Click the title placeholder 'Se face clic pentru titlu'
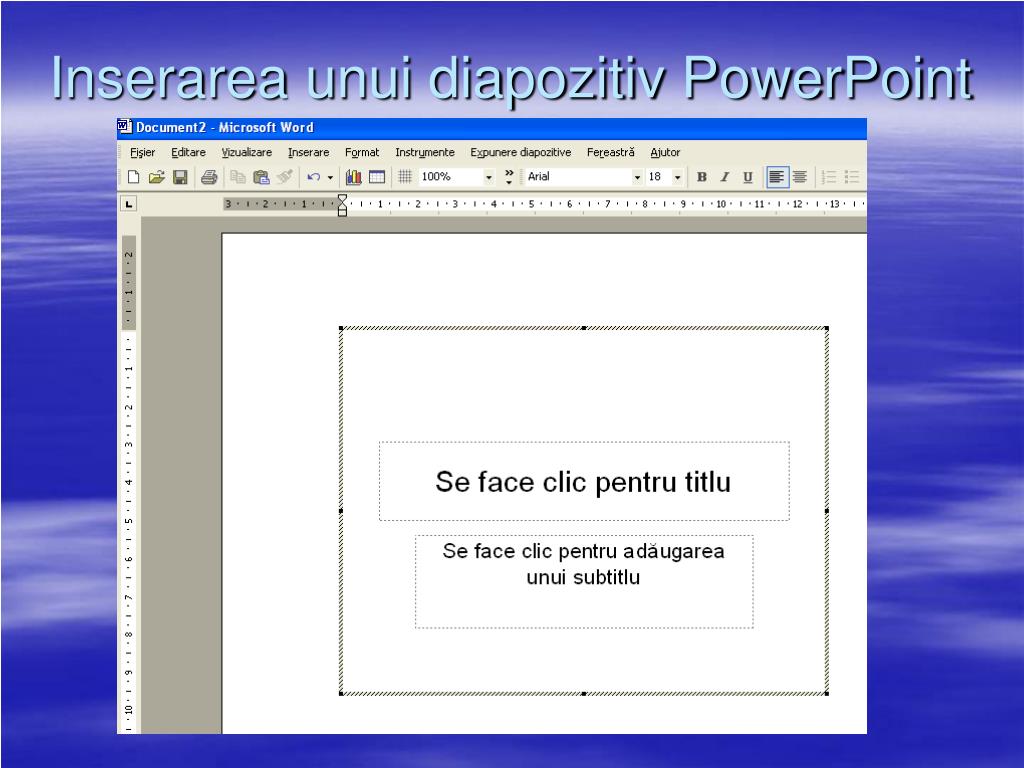This screenshot has height=768, width=1024. [x=583, y=482]
